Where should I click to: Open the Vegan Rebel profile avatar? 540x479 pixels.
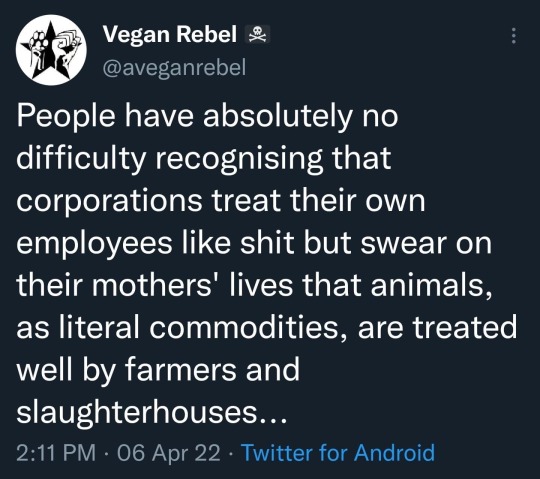coord(51,50)
